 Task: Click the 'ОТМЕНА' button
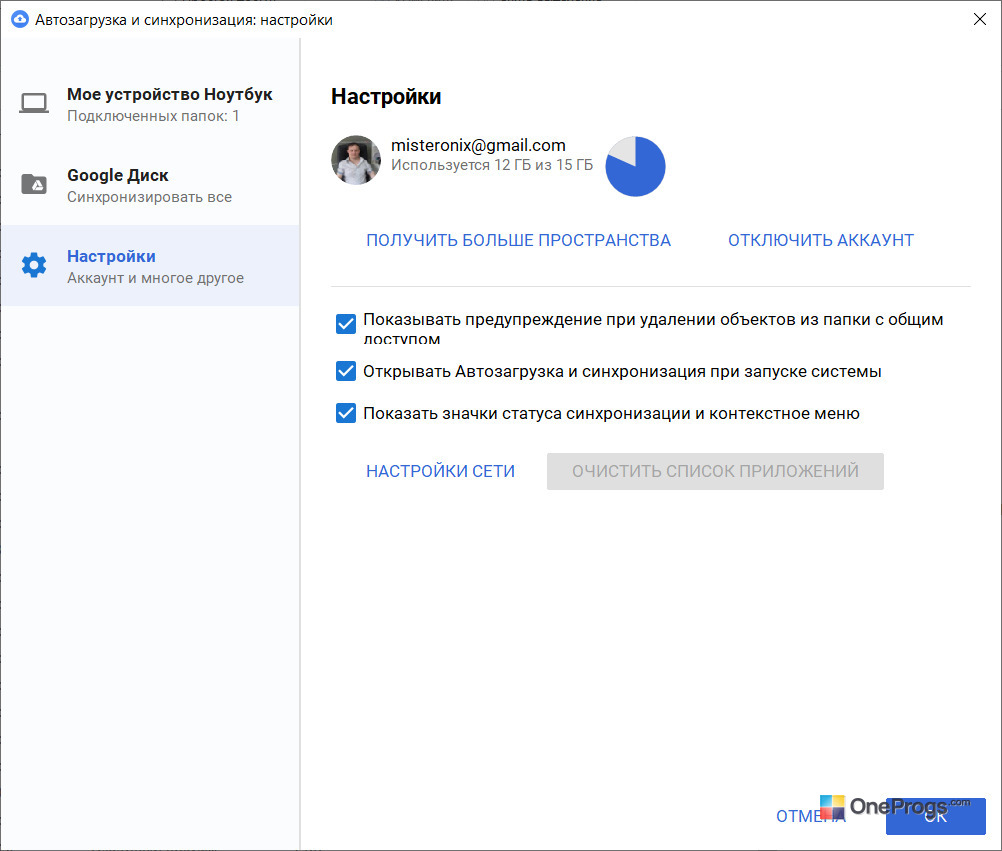point(810,816)
